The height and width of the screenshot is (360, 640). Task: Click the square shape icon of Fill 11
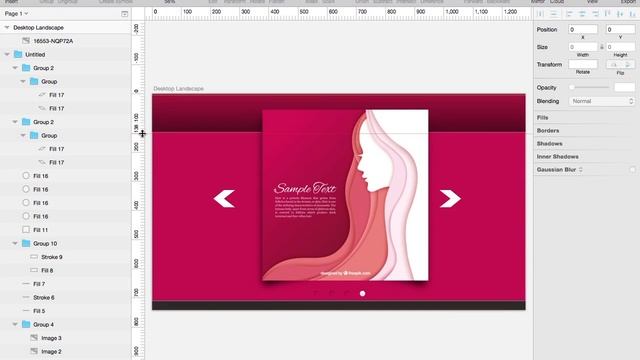[26, 230]
